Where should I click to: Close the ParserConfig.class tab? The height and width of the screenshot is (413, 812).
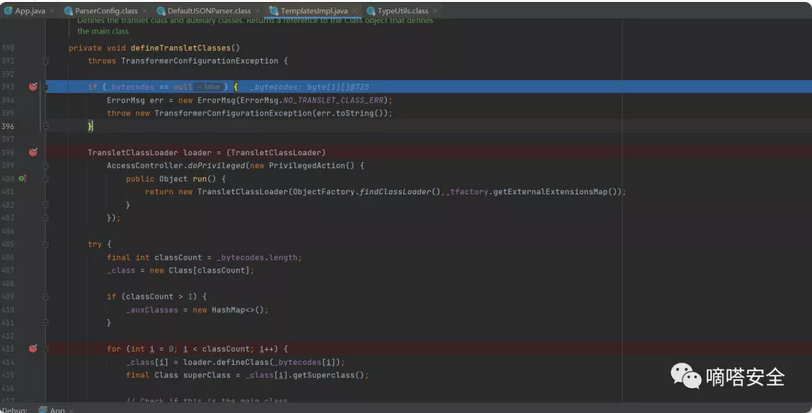click(x=144, y=11)
